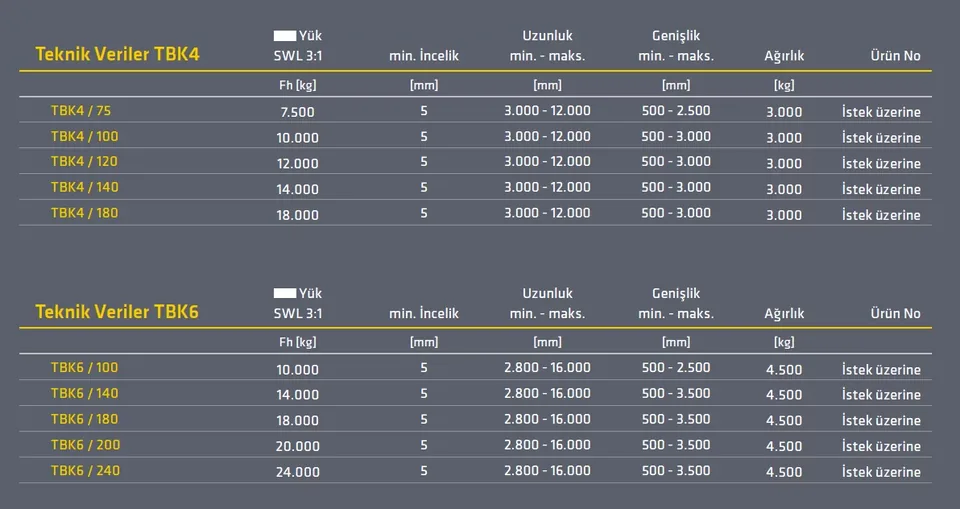The height and width of the screenshot is (509, 960).
Task: Select the TBK6 / 100 model label
Action: [x=84, y=368]
